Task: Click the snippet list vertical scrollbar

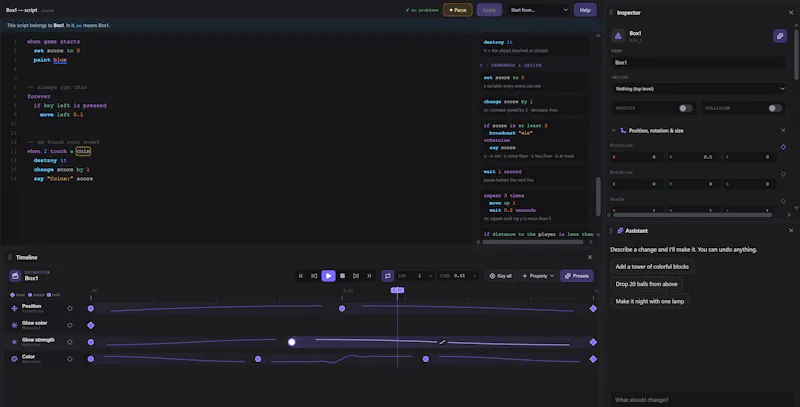Action: tap(598, 196)
